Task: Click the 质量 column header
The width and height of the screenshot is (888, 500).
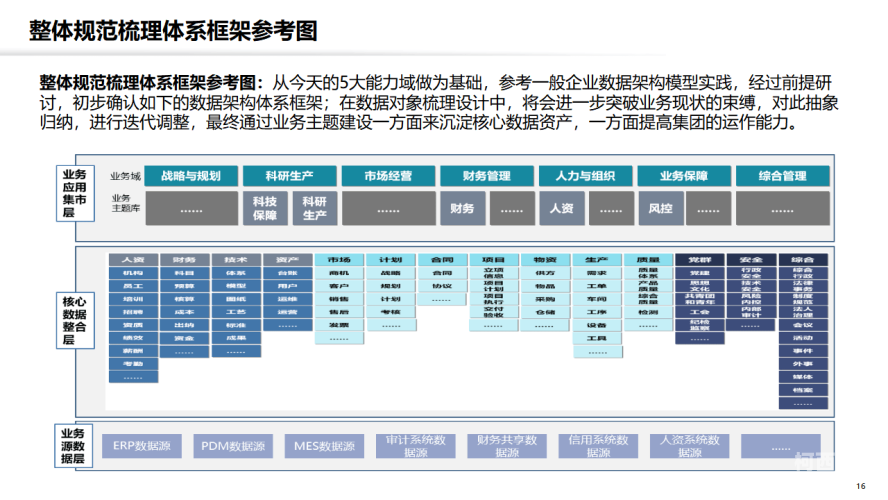Action: (648, 260)
